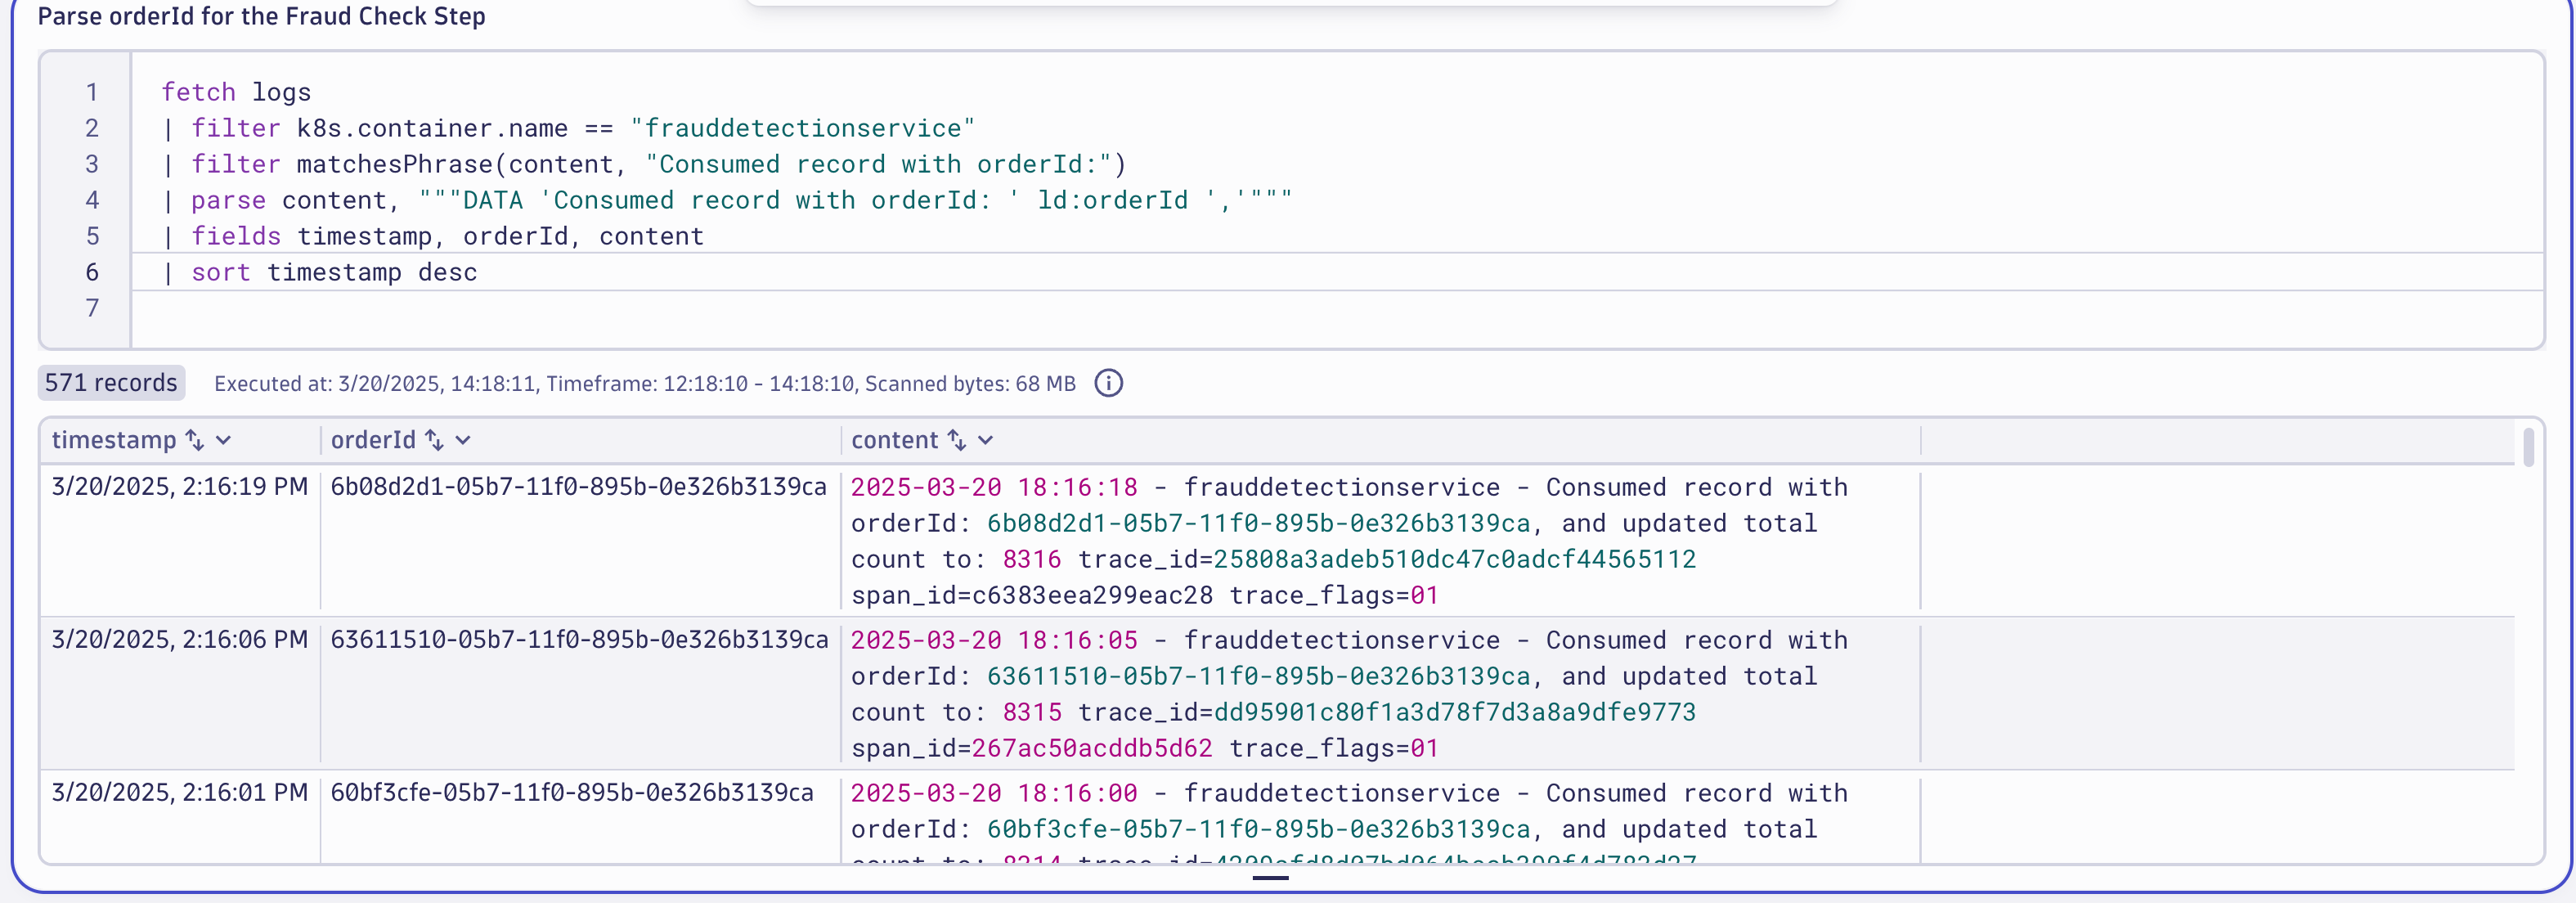Viewport: 2576px width, 903px height.
Task: Open the timestamp column dropdown menu
Action: click(x=224, y=440)
